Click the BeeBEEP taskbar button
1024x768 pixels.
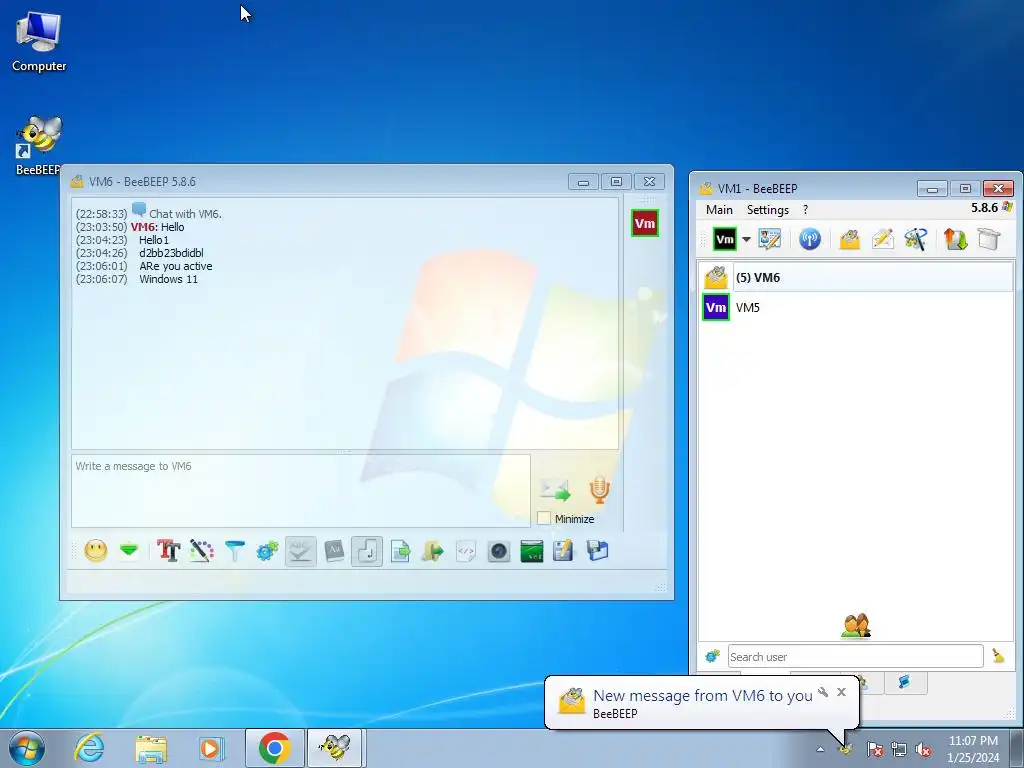[x=335, y=748]
